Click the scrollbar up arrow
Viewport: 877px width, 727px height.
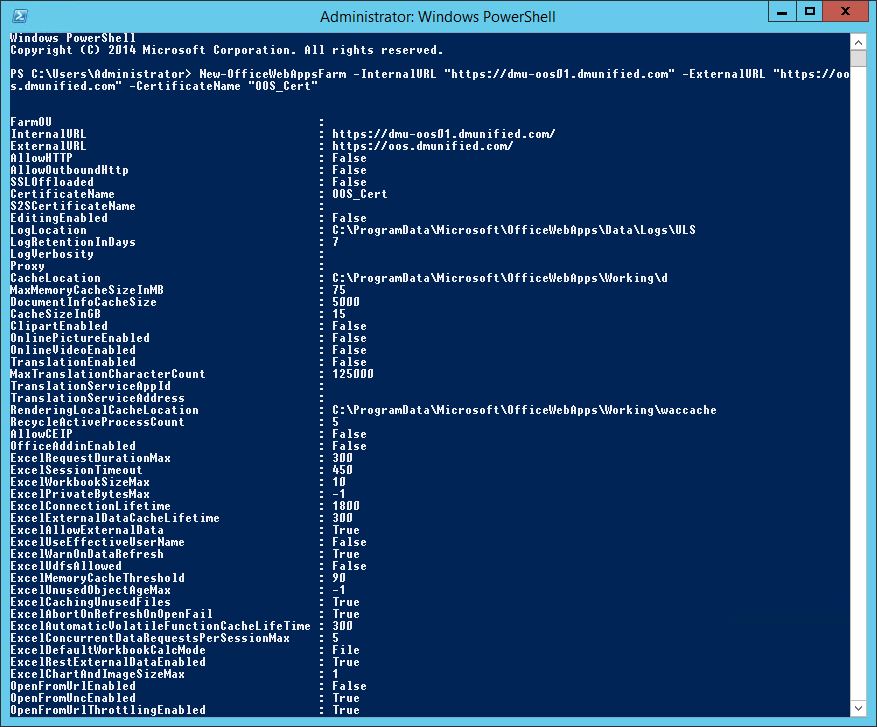click(x=859, y=41)
